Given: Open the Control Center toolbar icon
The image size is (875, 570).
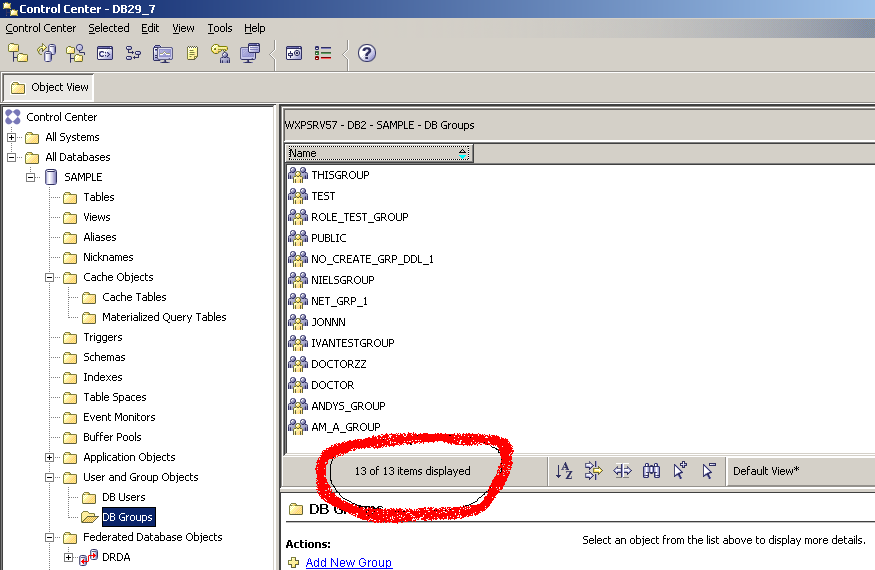Looking at the screenshot, I should tap(17, 53).
